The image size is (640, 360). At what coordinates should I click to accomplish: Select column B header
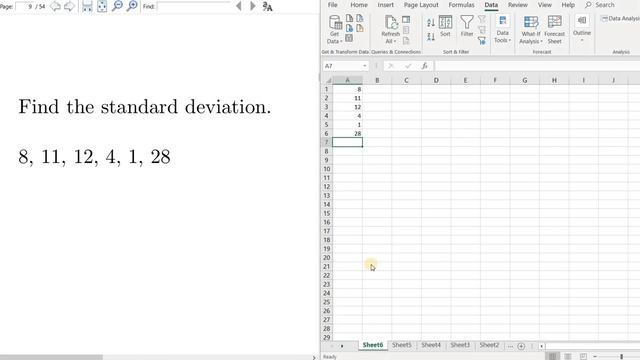[377, 80]
